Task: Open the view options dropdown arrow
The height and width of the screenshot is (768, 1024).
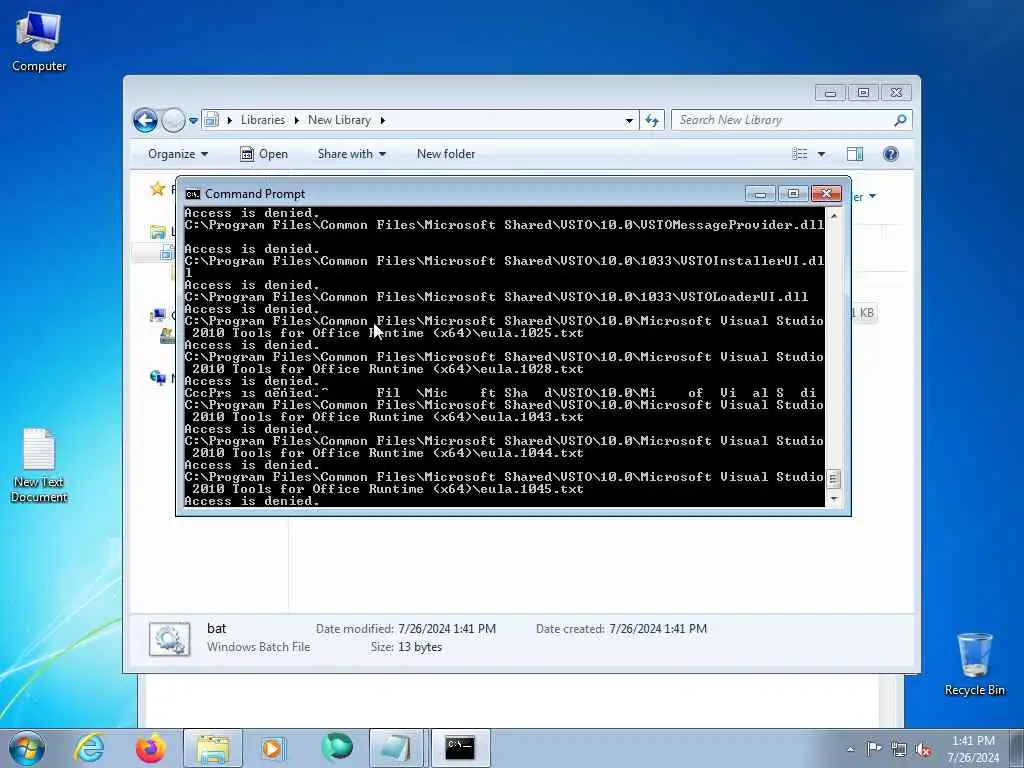Action: tap(822, 154)
